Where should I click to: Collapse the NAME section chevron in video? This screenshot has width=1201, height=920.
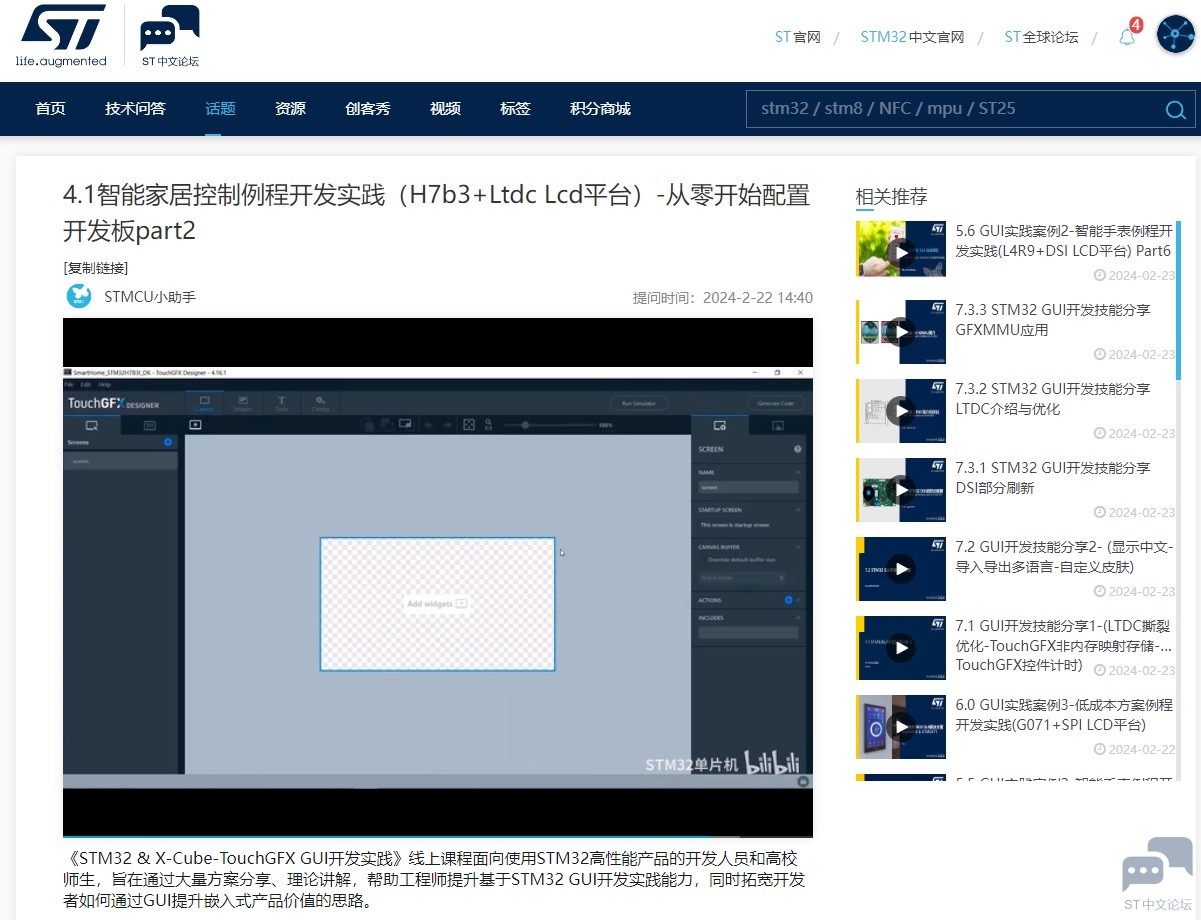tap(798, 472)
